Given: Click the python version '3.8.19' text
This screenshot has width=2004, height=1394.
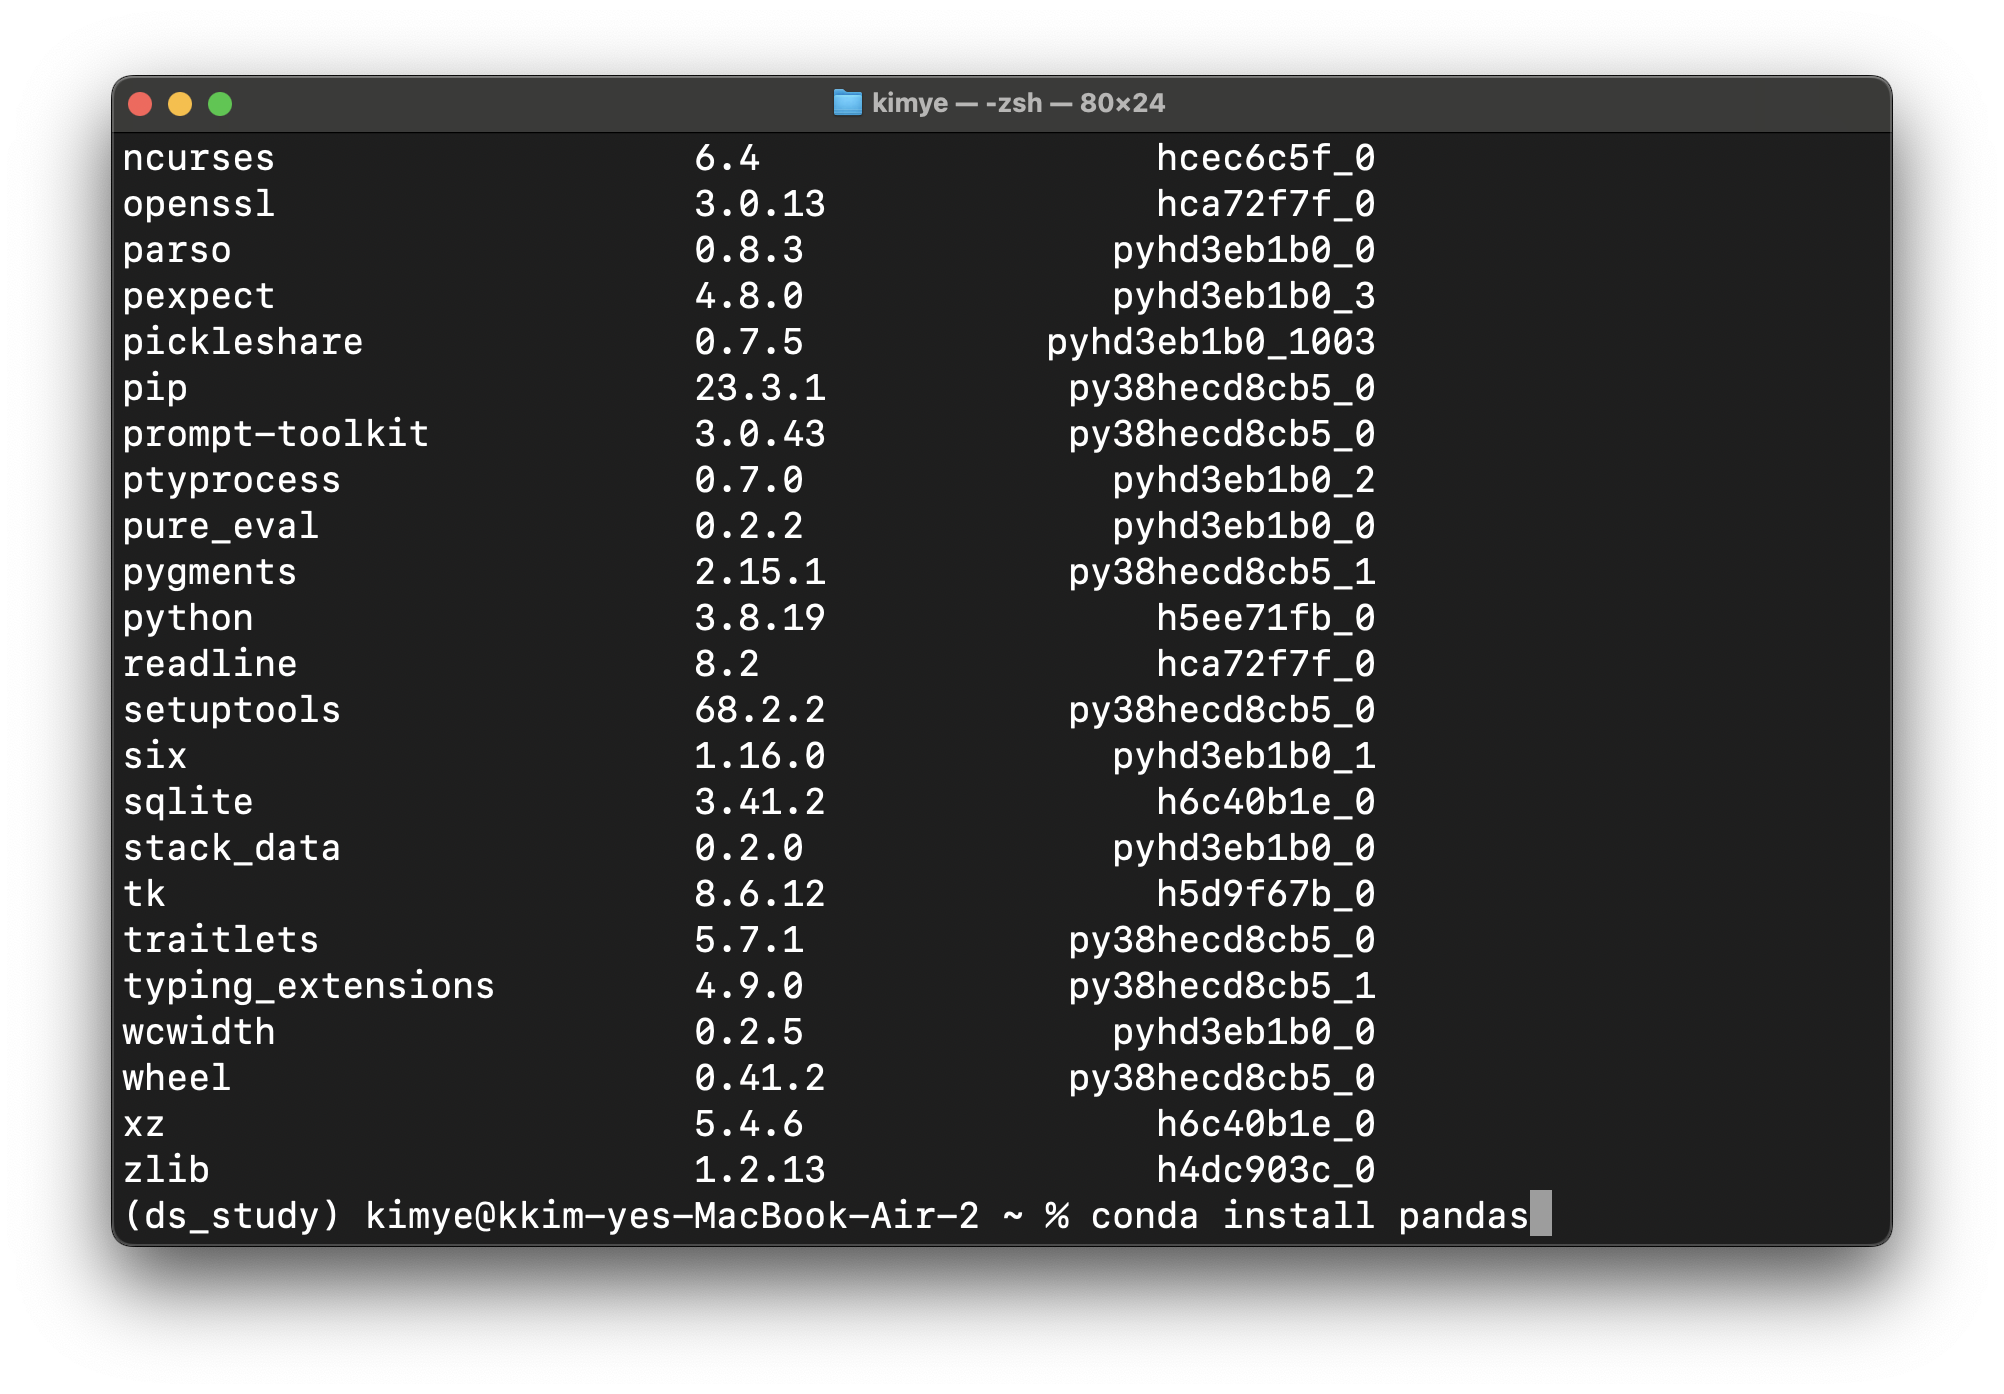Looking at the screenshot, I should (759, 618).
